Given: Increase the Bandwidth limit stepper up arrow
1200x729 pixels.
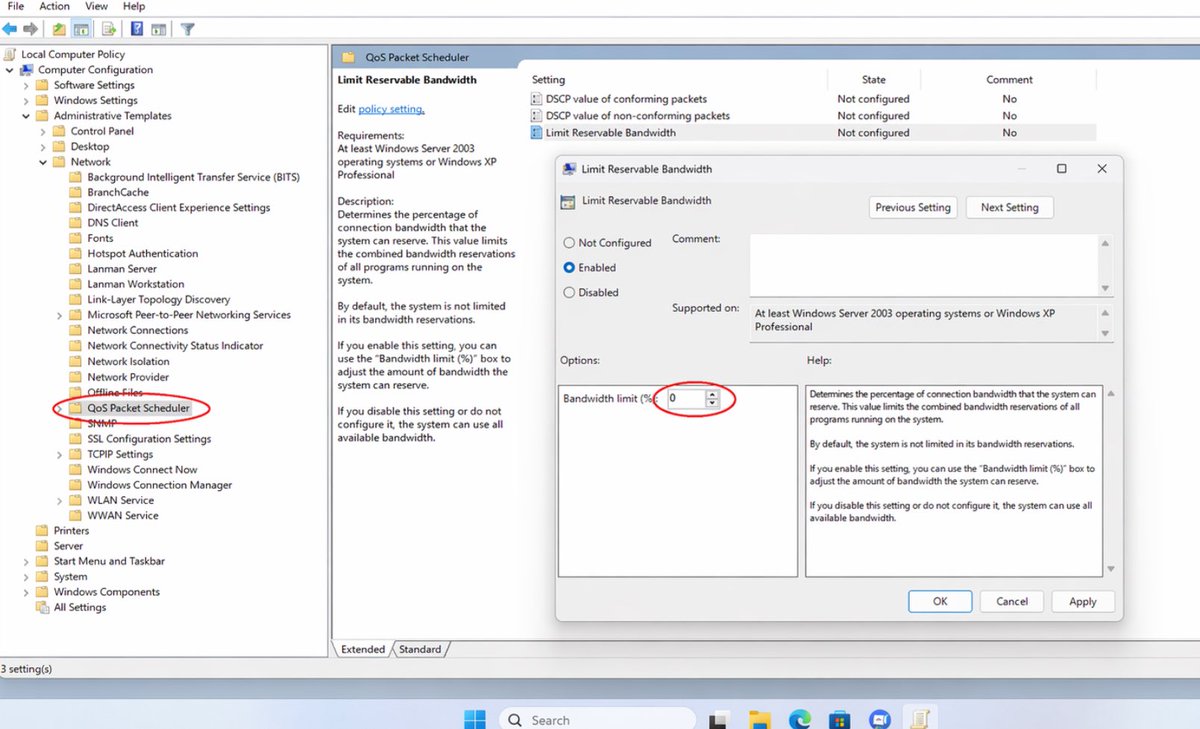Looking at the screenshot, I should pos(711,394).
